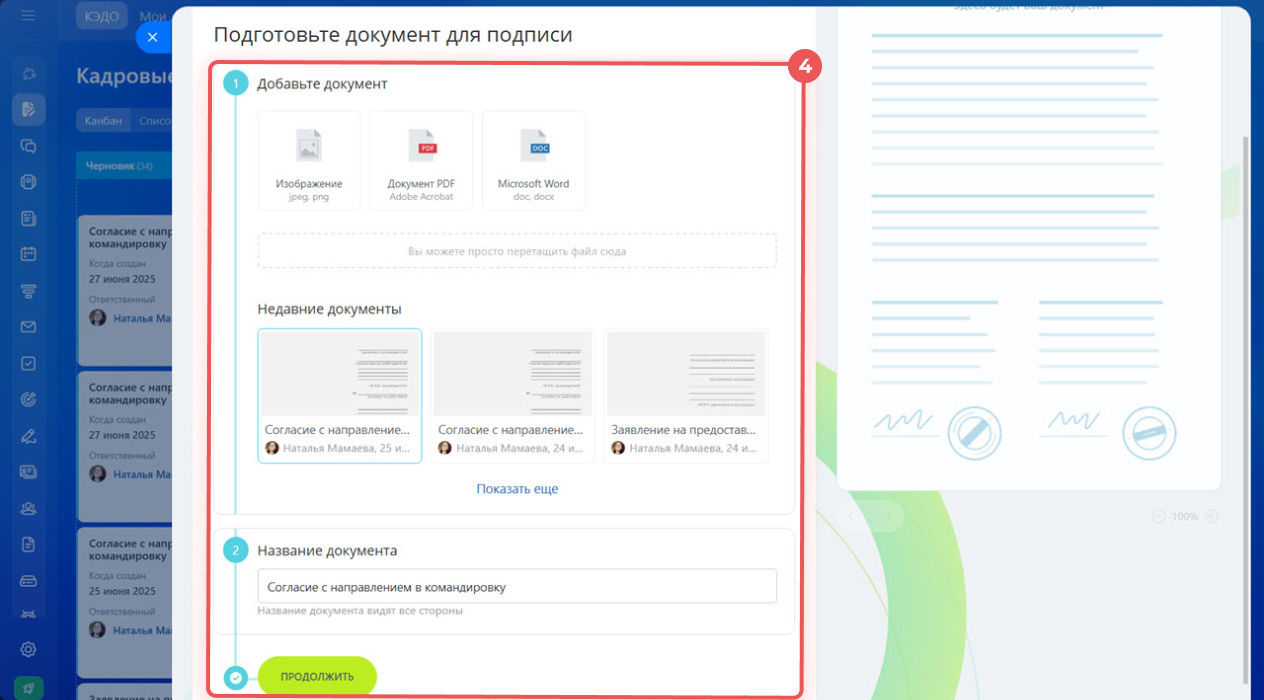Open the people employees sidebar icon

pos(28,509)
